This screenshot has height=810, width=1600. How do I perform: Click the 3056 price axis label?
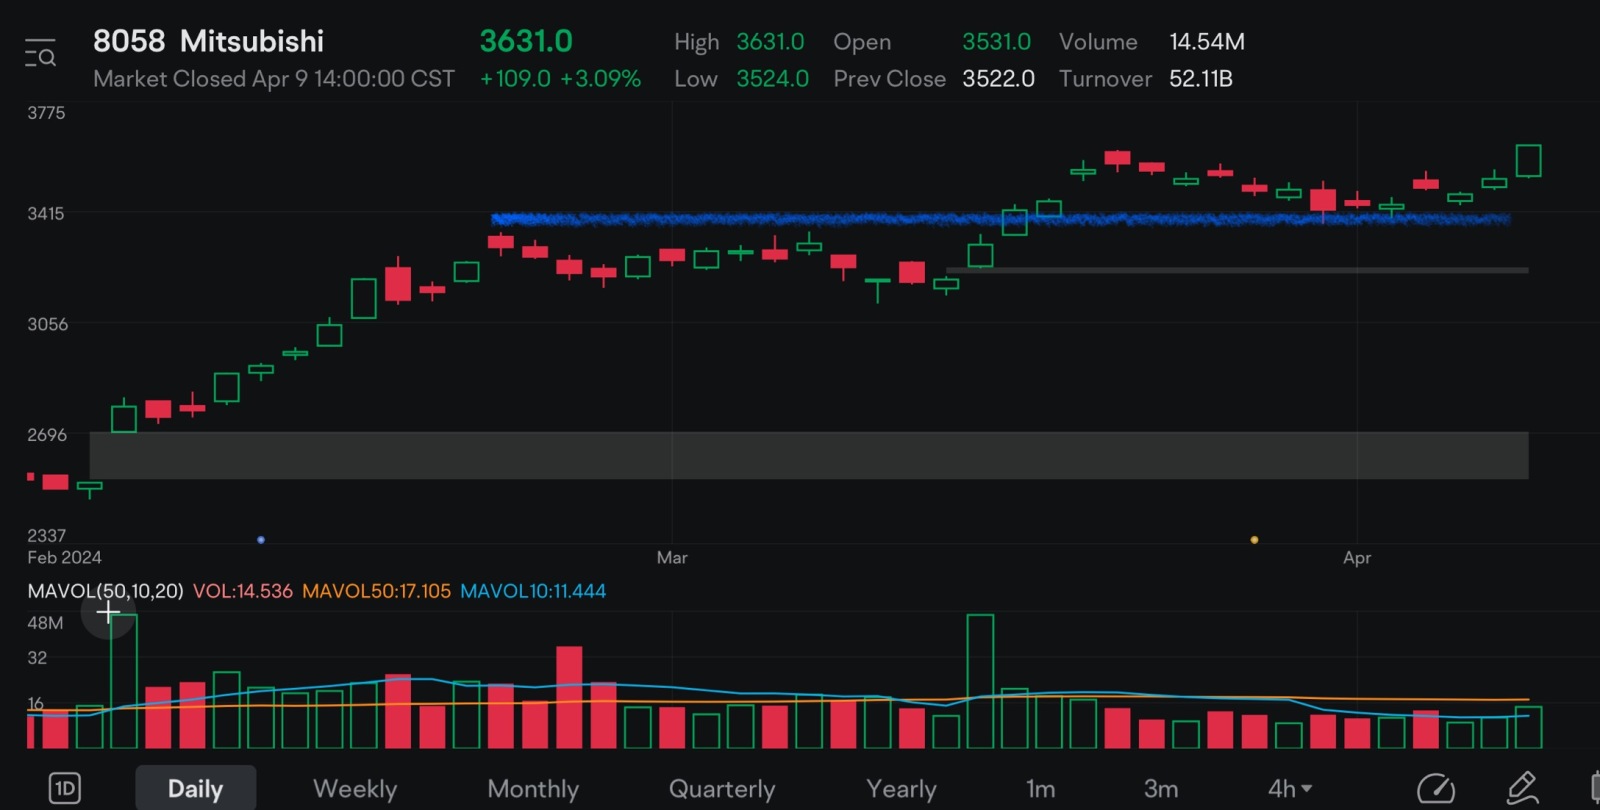pyautogui.click(x=47, y=324)
